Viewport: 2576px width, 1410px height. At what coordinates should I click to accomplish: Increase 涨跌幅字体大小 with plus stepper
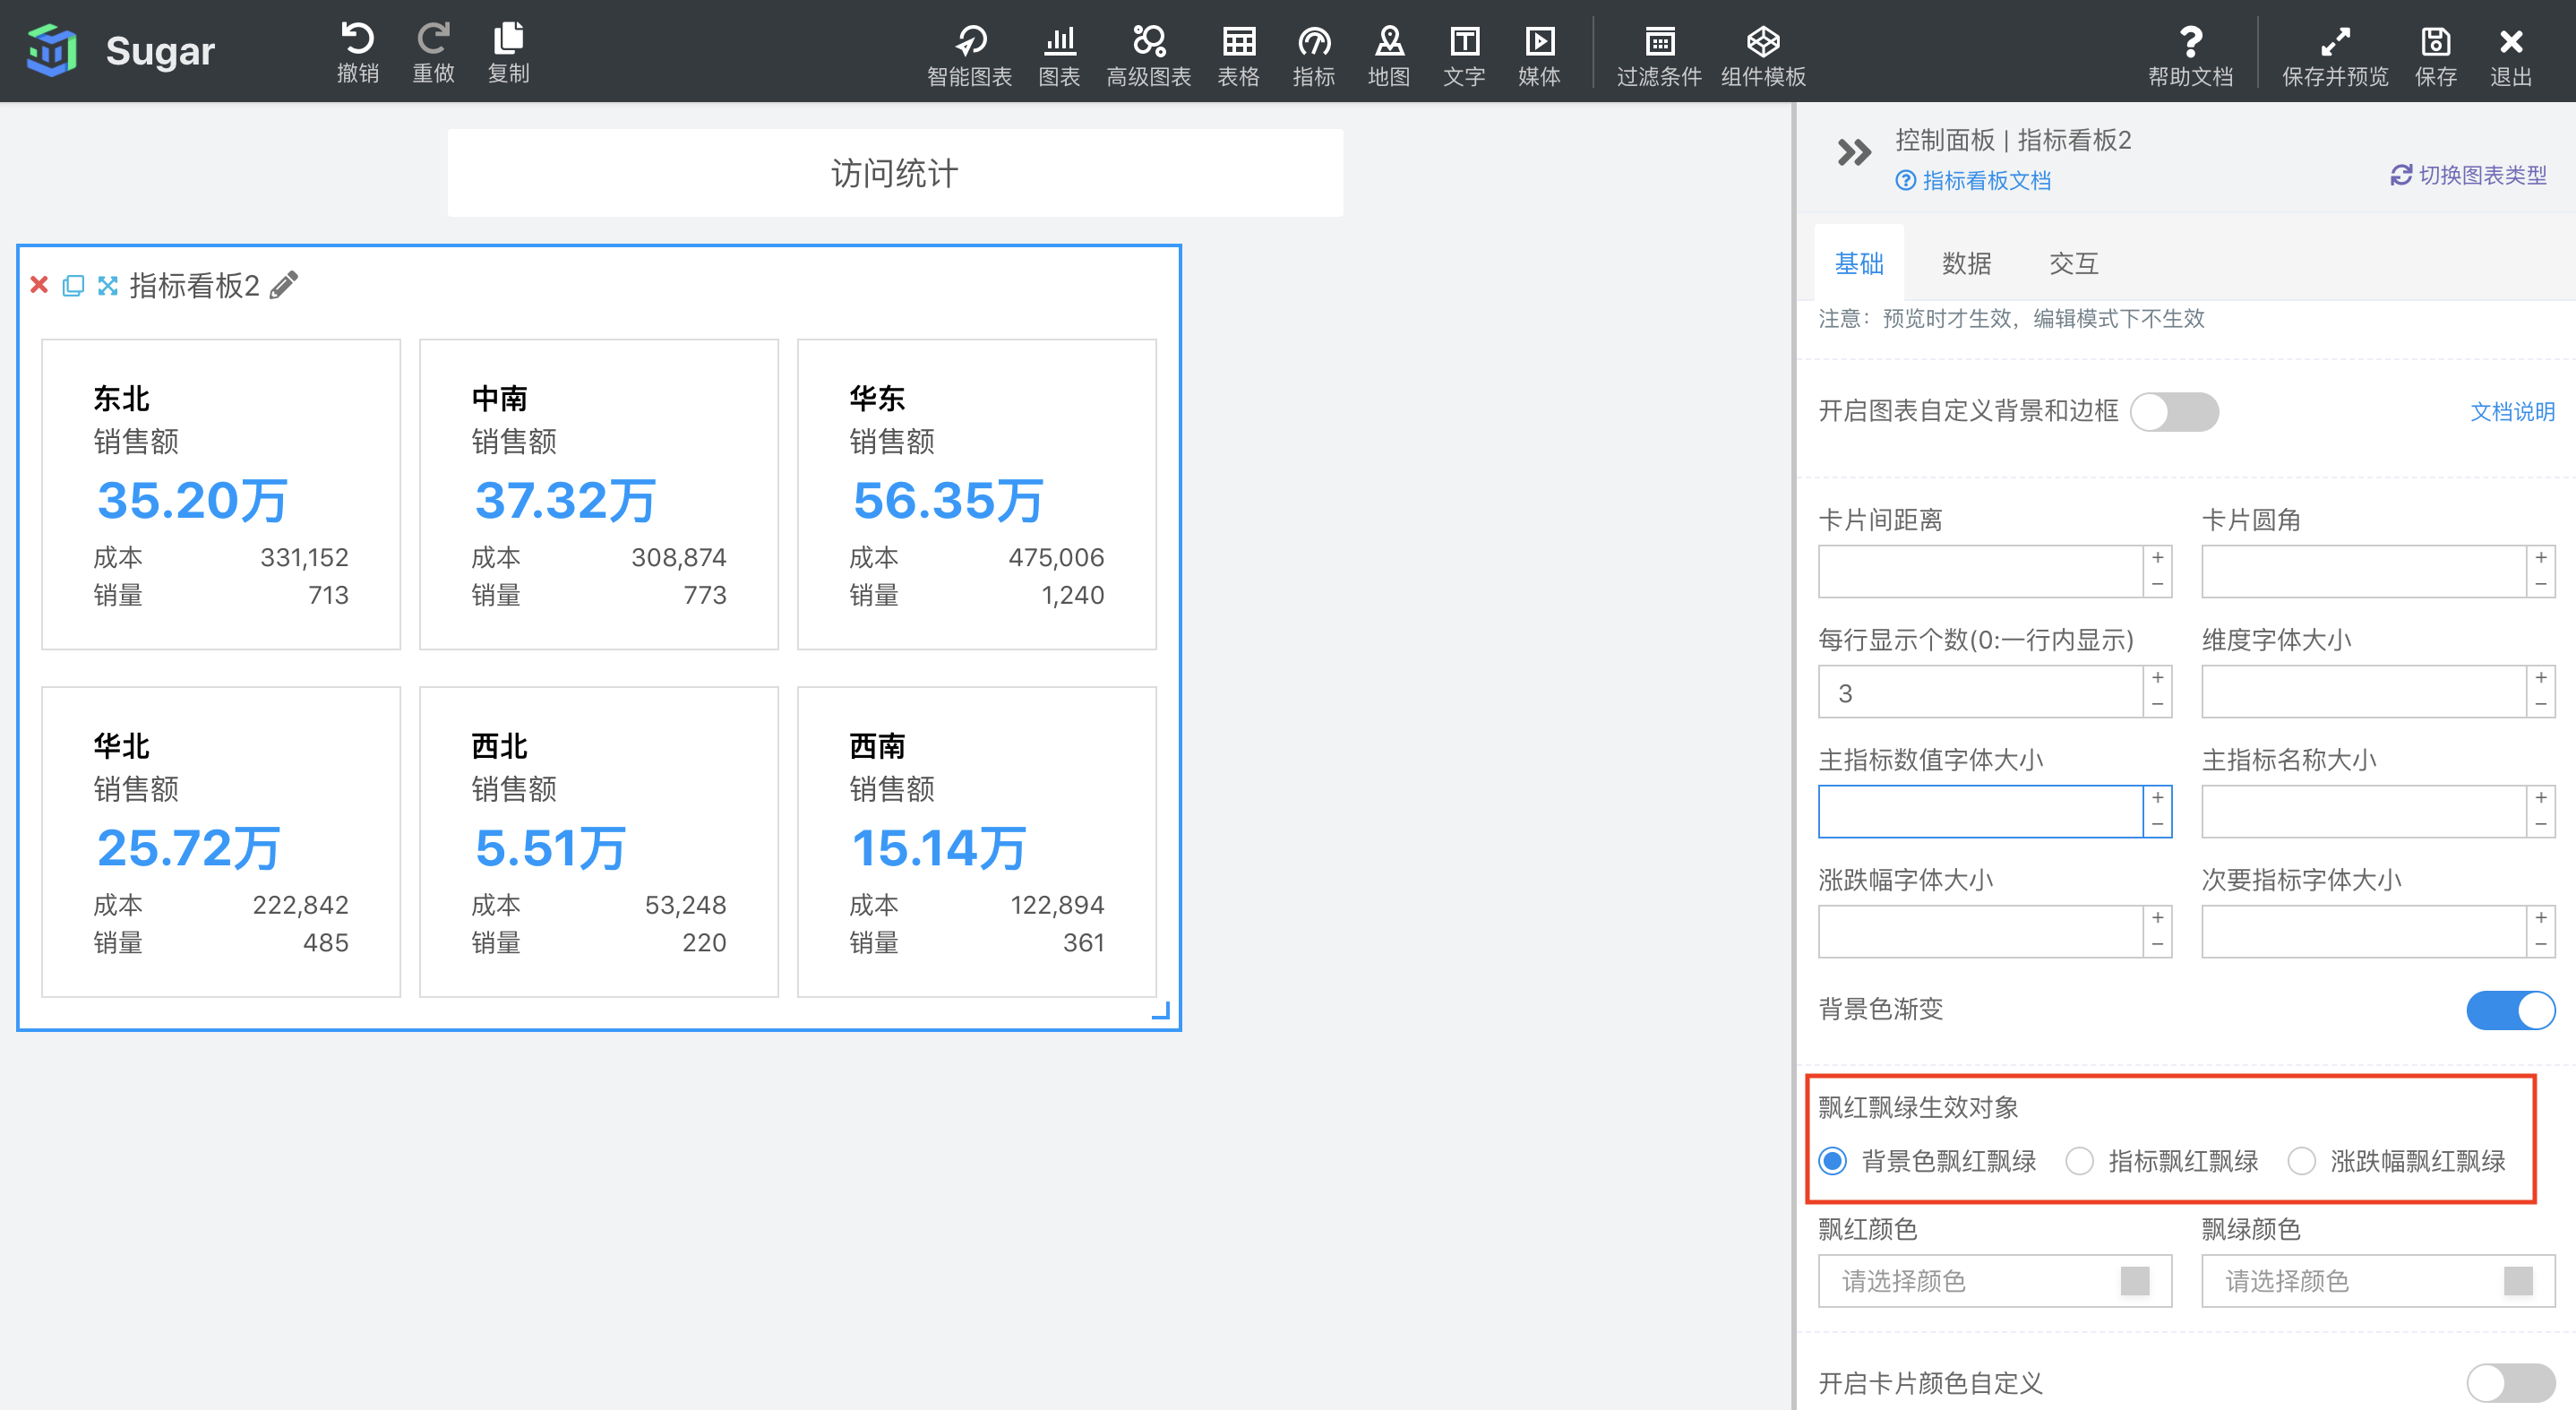(2157, 918)
